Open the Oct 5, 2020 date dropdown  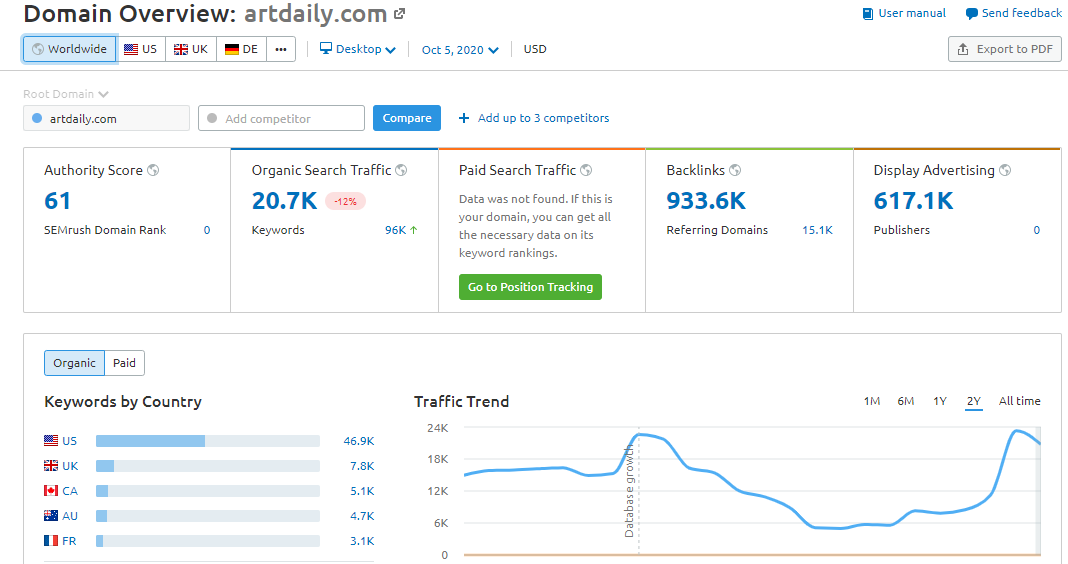tap(460, 50)
